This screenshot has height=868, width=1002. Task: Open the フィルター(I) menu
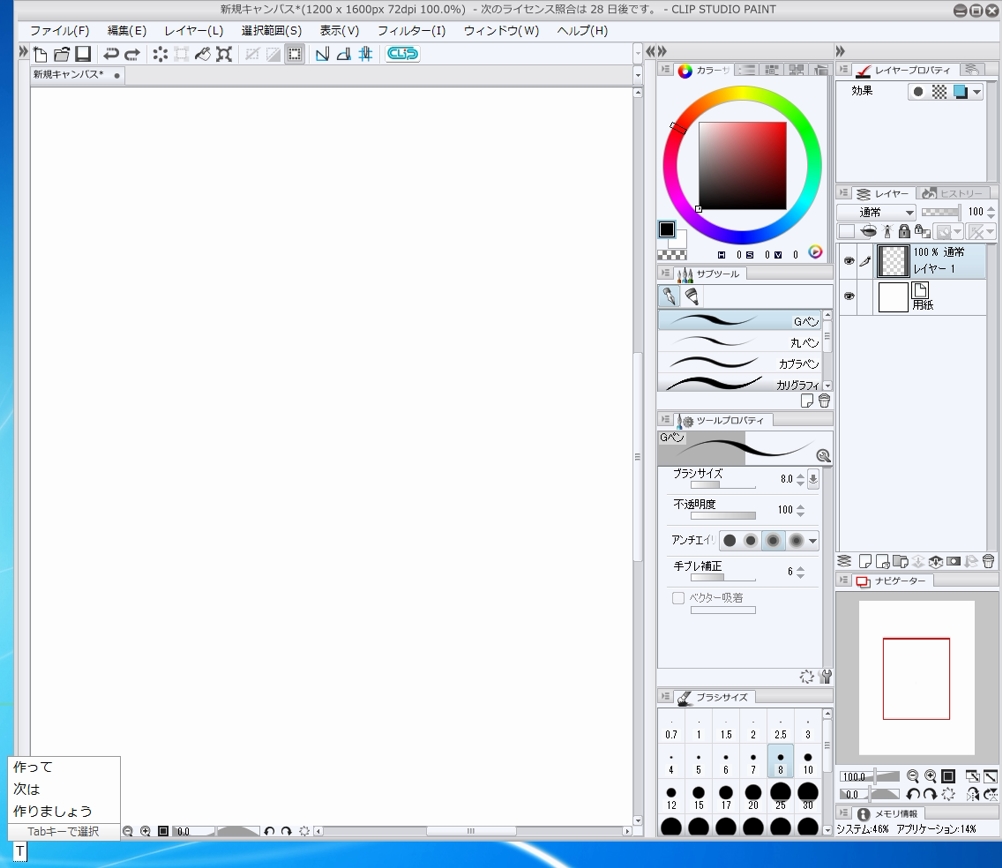(x=411, y=31)
